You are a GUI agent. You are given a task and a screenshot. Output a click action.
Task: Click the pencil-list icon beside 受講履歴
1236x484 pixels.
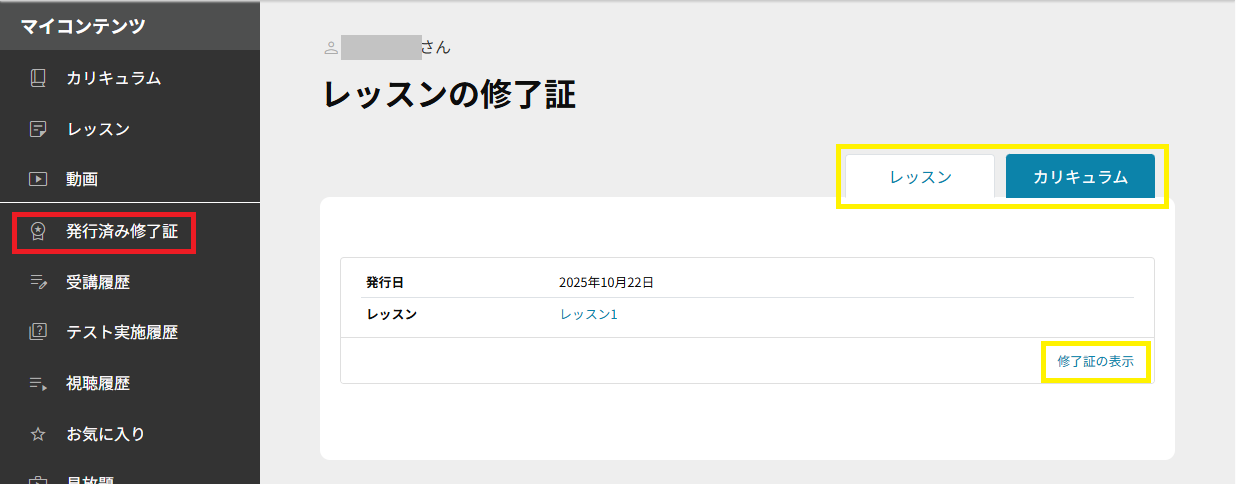(x=38, y=282)
